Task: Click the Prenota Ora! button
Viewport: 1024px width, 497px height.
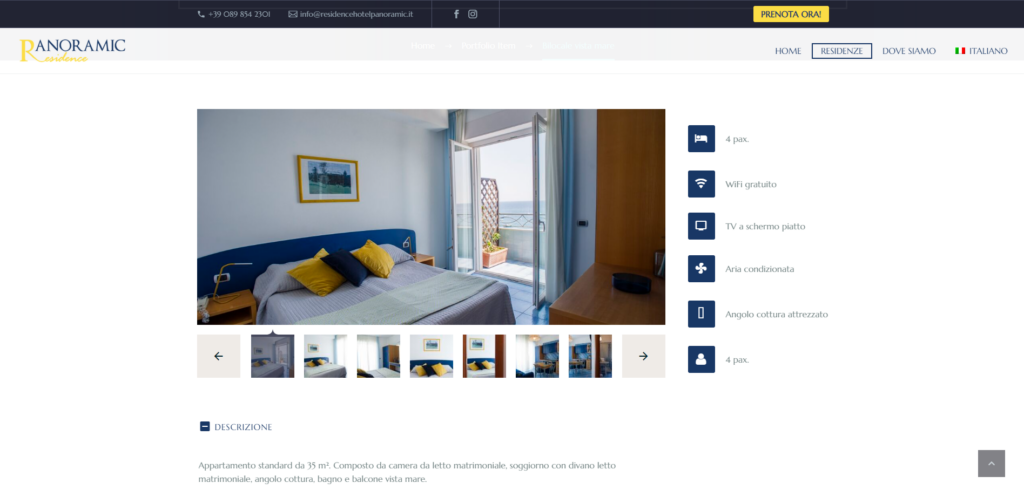Action: pyautogui.click(x=790, y=14)
